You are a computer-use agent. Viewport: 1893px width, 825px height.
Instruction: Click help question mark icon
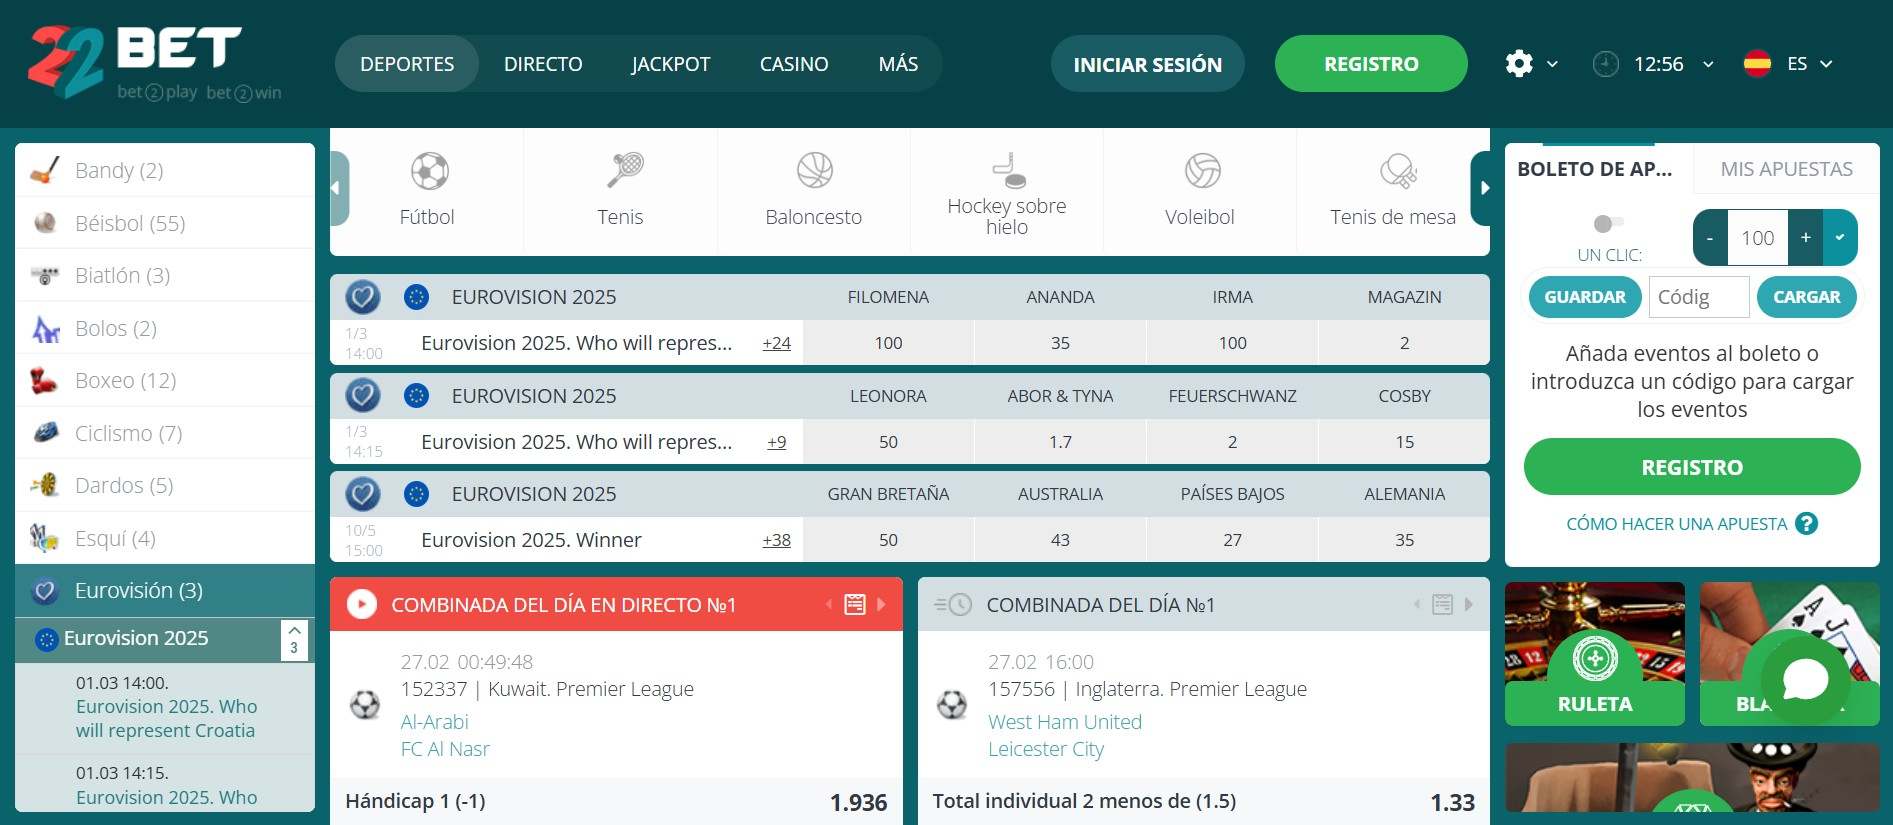(x=1806, y=524)
